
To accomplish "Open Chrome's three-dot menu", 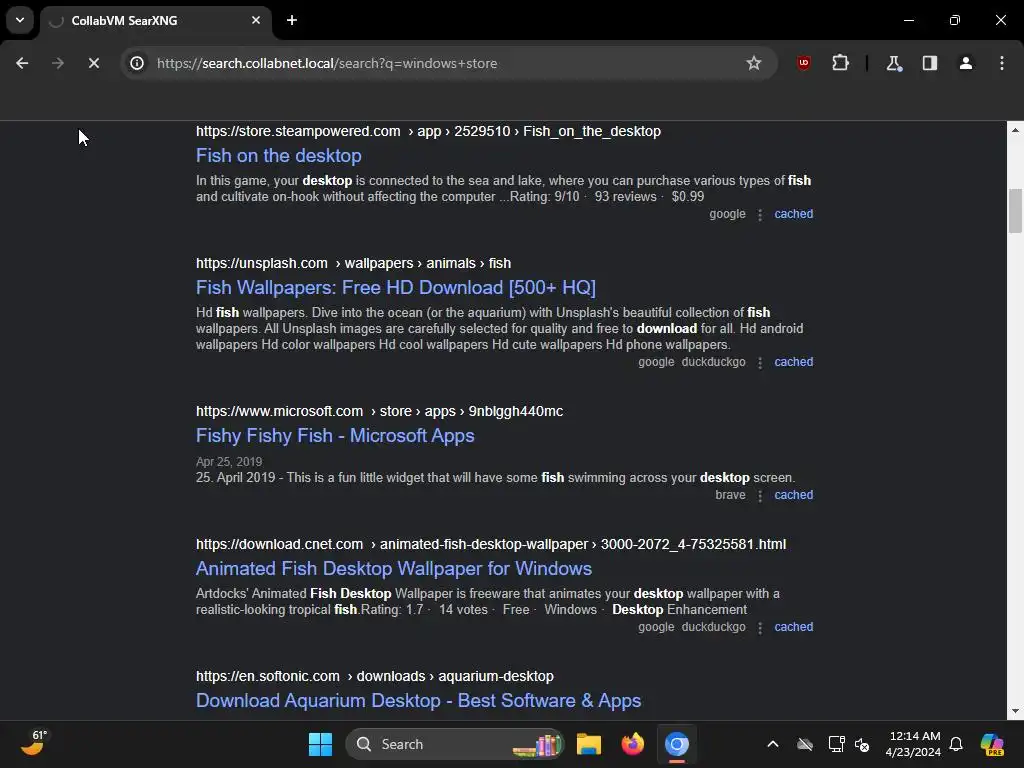I will point(1001,63).
